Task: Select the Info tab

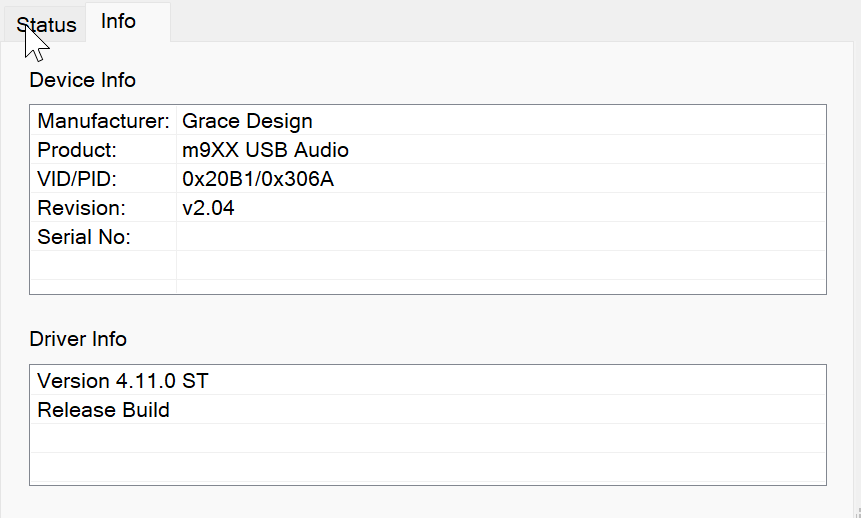Action: click(x=118, y=21)
